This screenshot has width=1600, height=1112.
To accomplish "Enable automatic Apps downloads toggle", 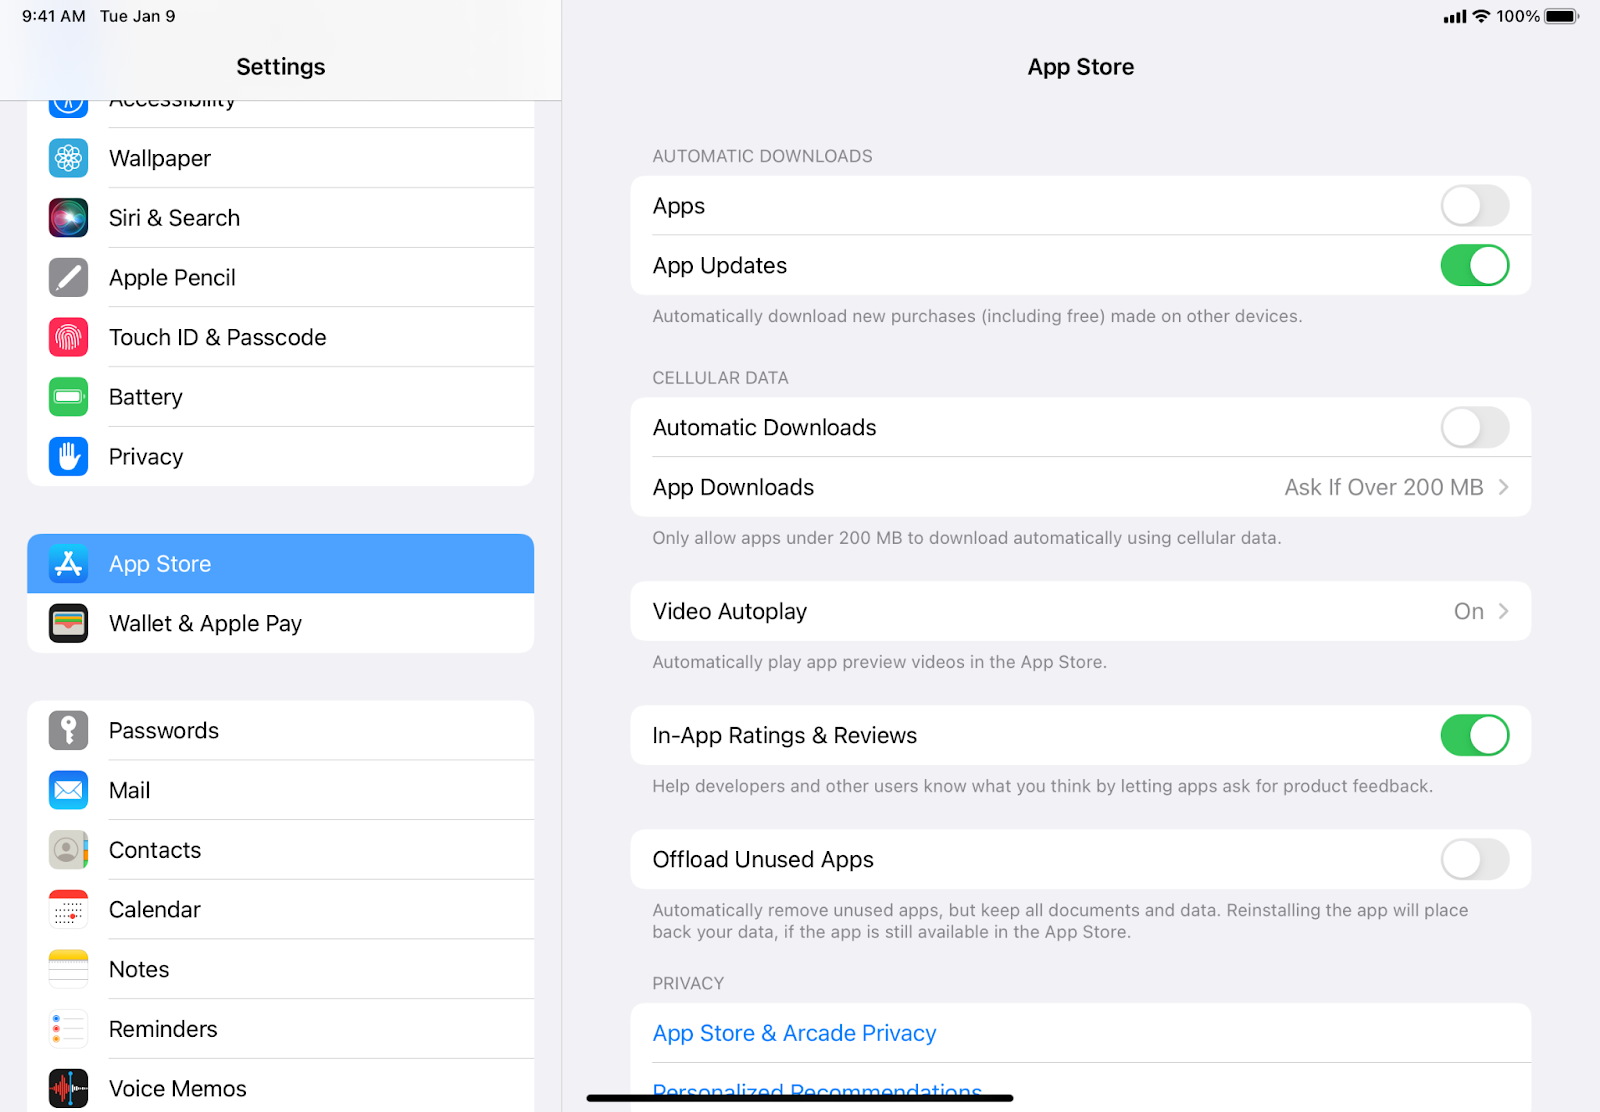I will (1475, 206).
